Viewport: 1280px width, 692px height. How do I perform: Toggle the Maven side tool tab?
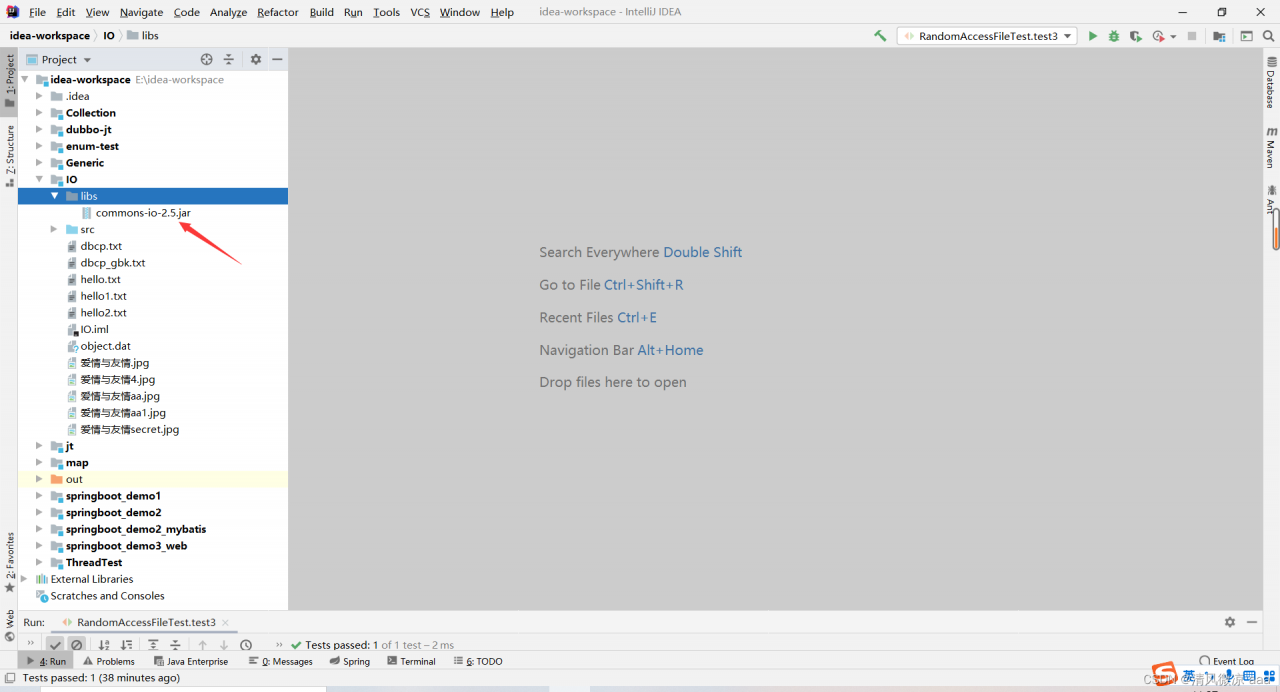(x=1271, y=146)
